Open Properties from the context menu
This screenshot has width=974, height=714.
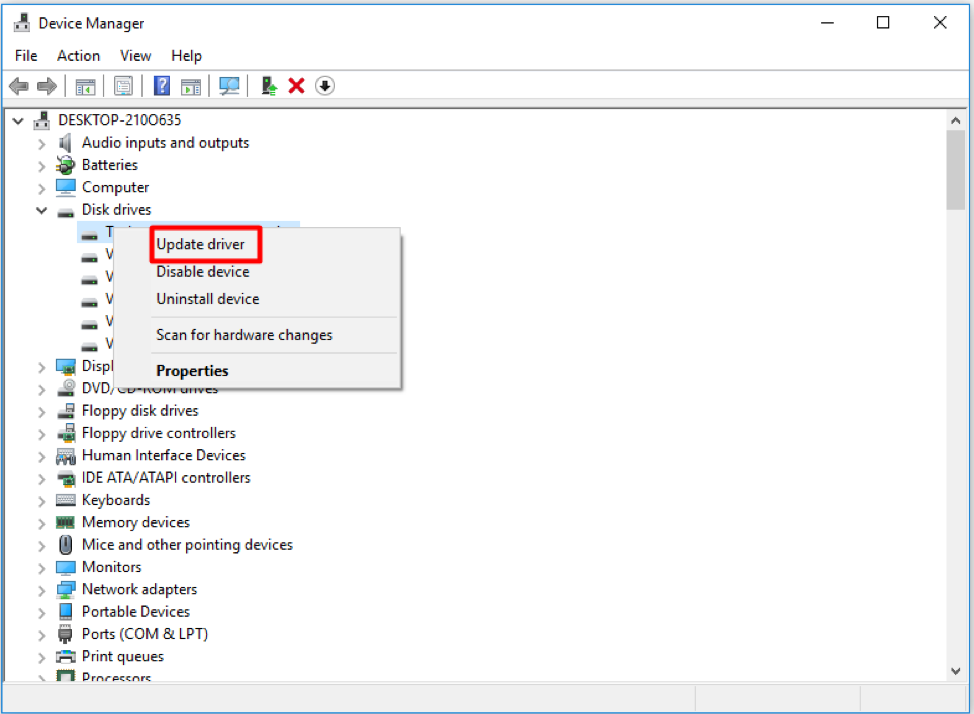[192, 371]
